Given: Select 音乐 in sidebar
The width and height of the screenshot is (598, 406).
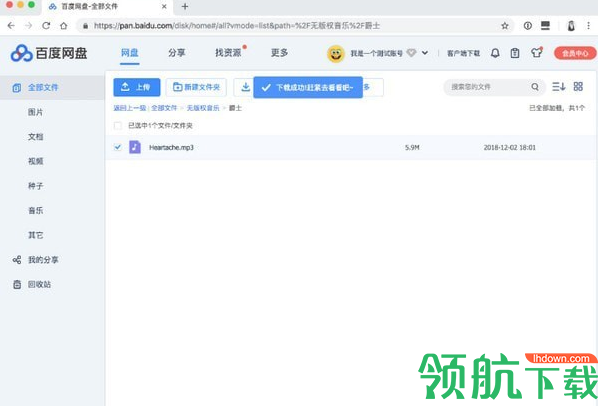Looking at the screenshot, I should point(35,210).
